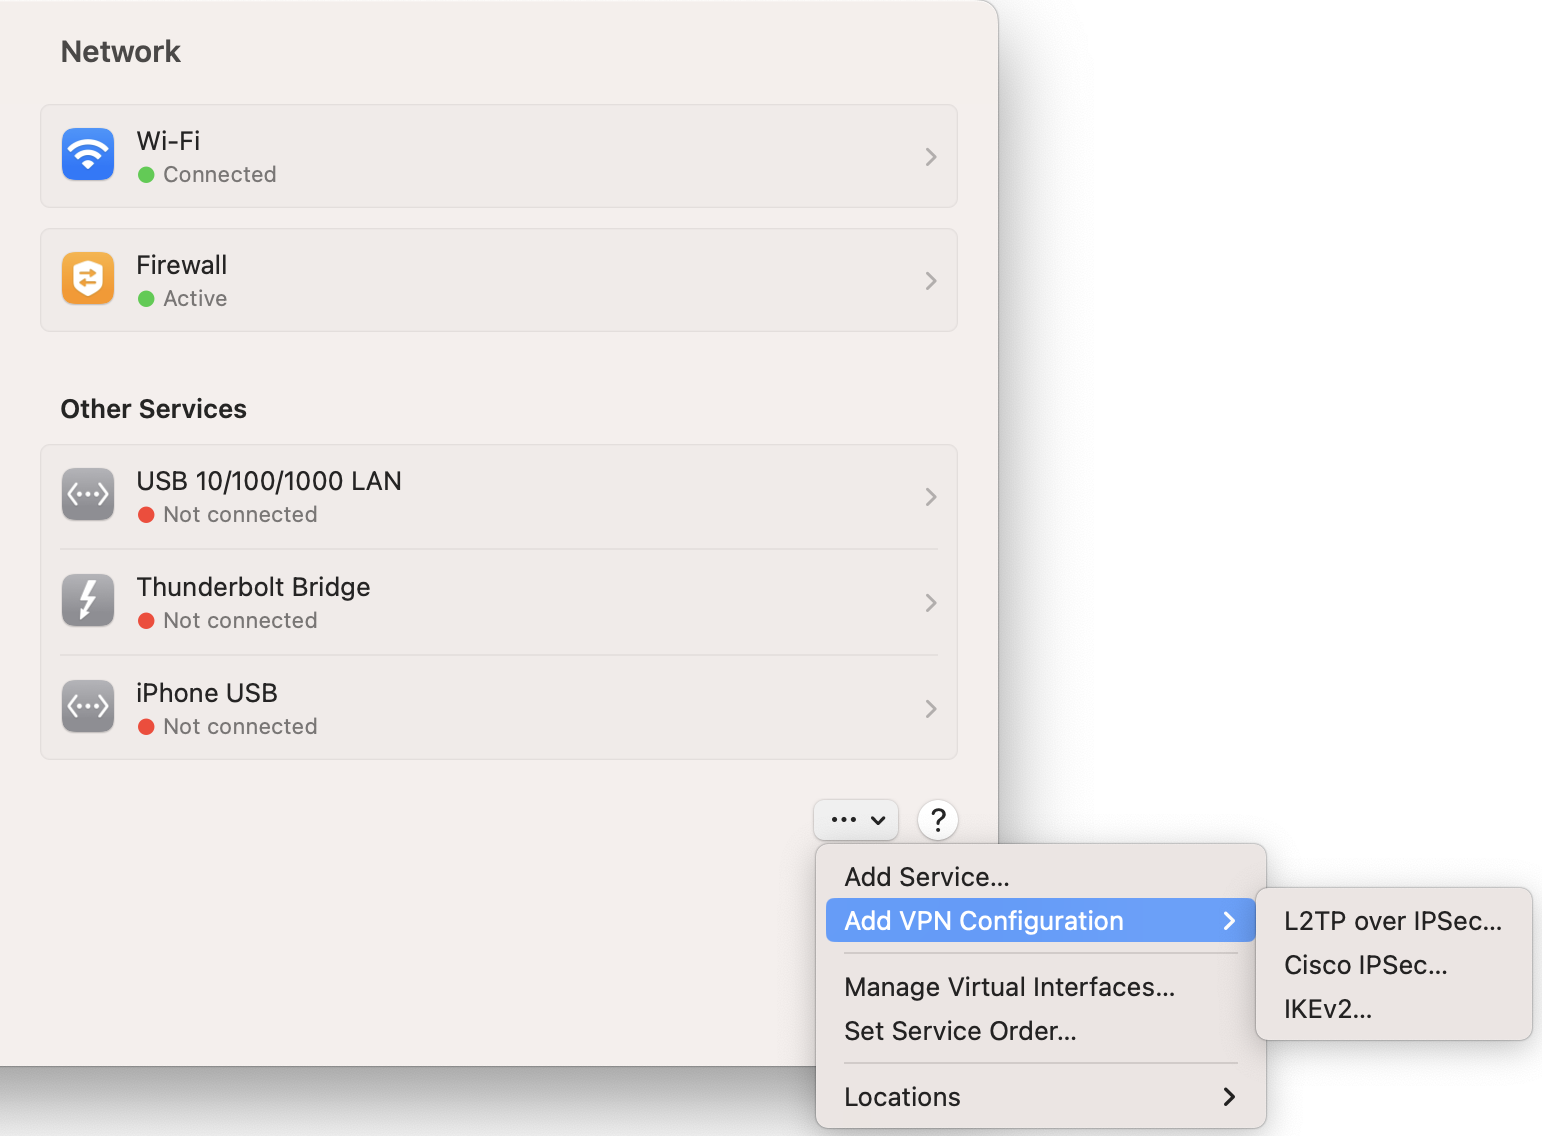Click the Wi-Fi row label
Image resolution: width=1542 pixels, height=1136 pixels.
click(x=168, y=141)
